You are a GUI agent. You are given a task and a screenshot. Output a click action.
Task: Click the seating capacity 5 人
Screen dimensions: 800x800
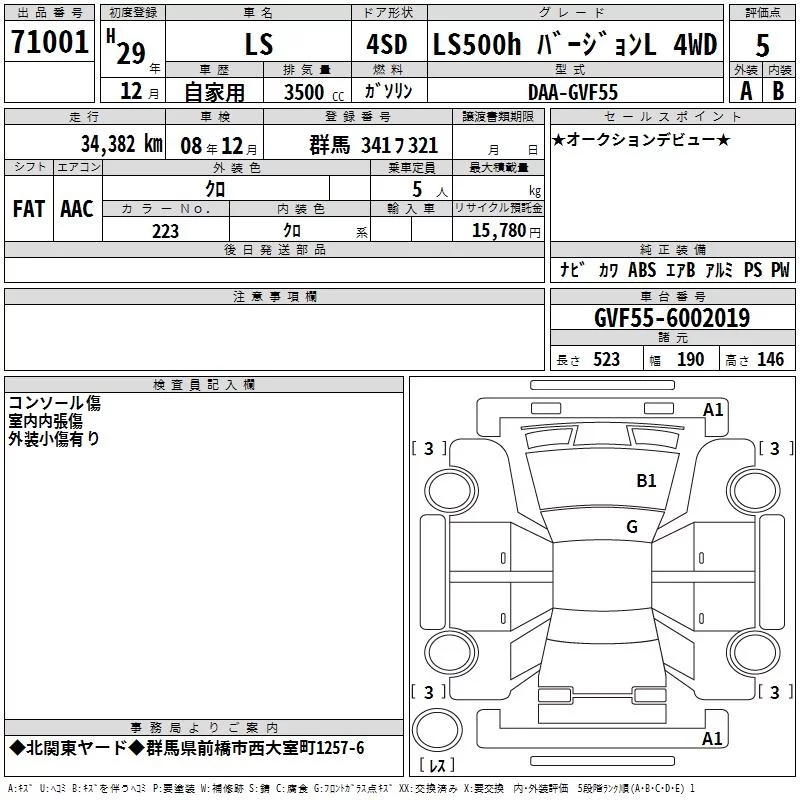pos(429,190)
